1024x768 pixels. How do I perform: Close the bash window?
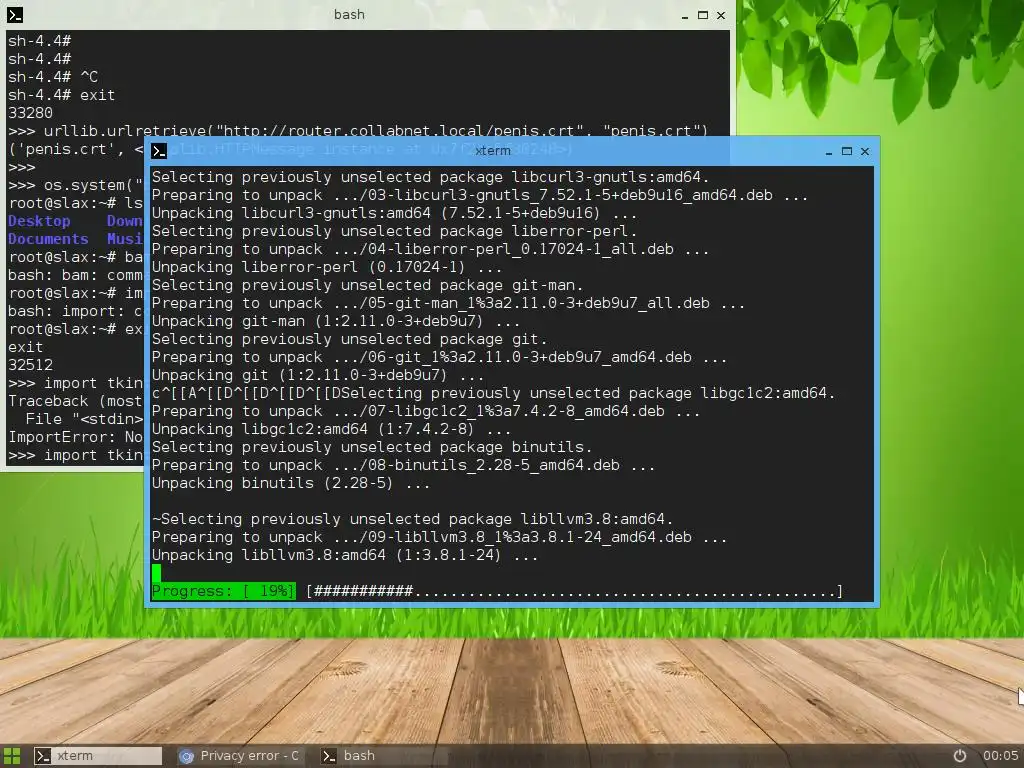pos(721,14)
